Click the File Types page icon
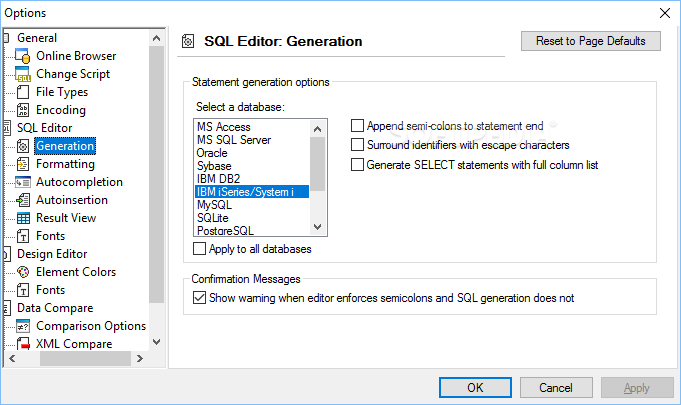The width and height of the screenshot is (681, 405). [23, 92]
